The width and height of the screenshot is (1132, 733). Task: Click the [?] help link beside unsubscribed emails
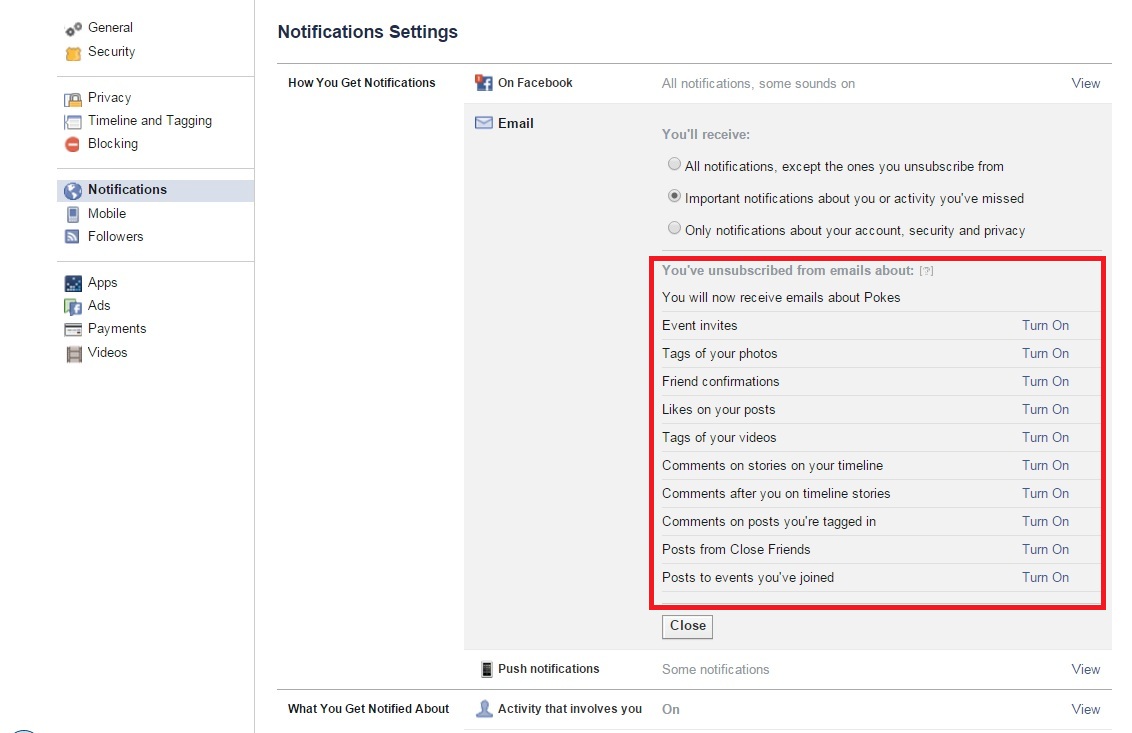click(x=926, y=271)
